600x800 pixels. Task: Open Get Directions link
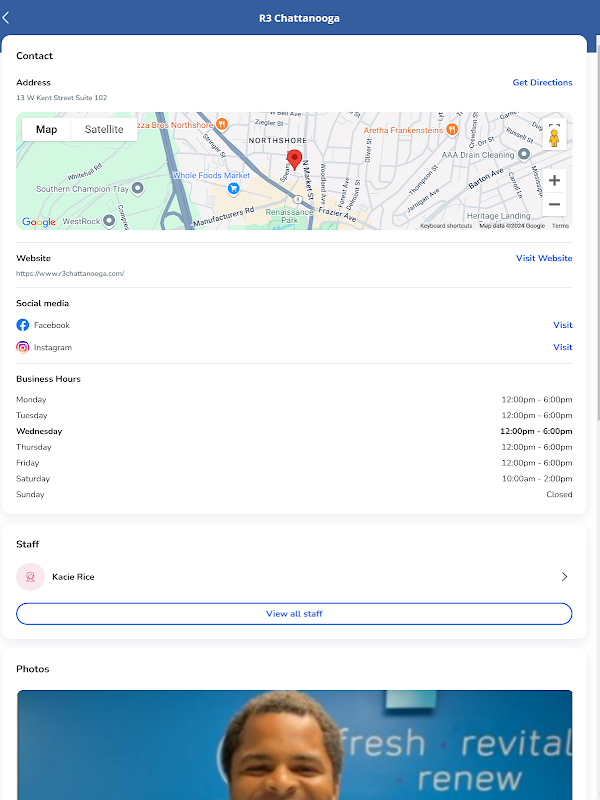(542, 83)
